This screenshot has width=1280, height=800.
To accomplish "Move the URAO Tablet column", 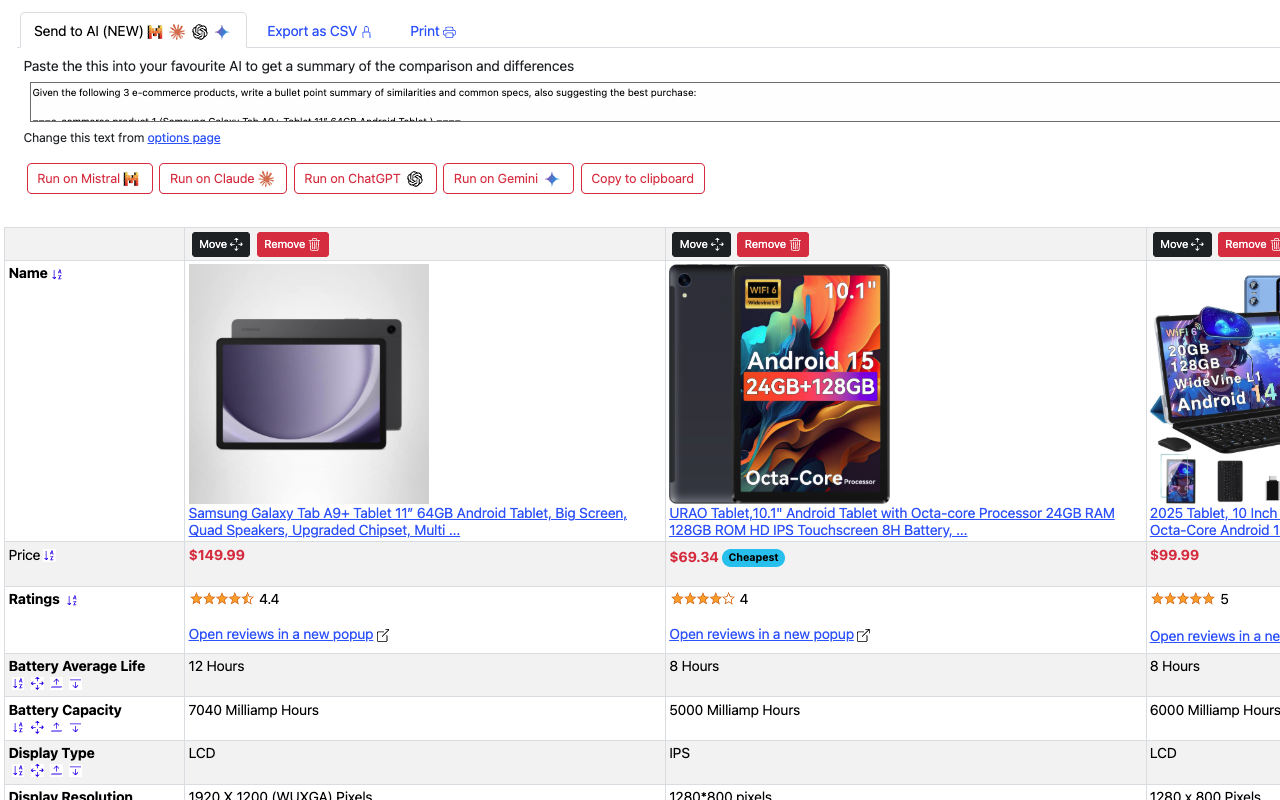I will coord(701,244).
